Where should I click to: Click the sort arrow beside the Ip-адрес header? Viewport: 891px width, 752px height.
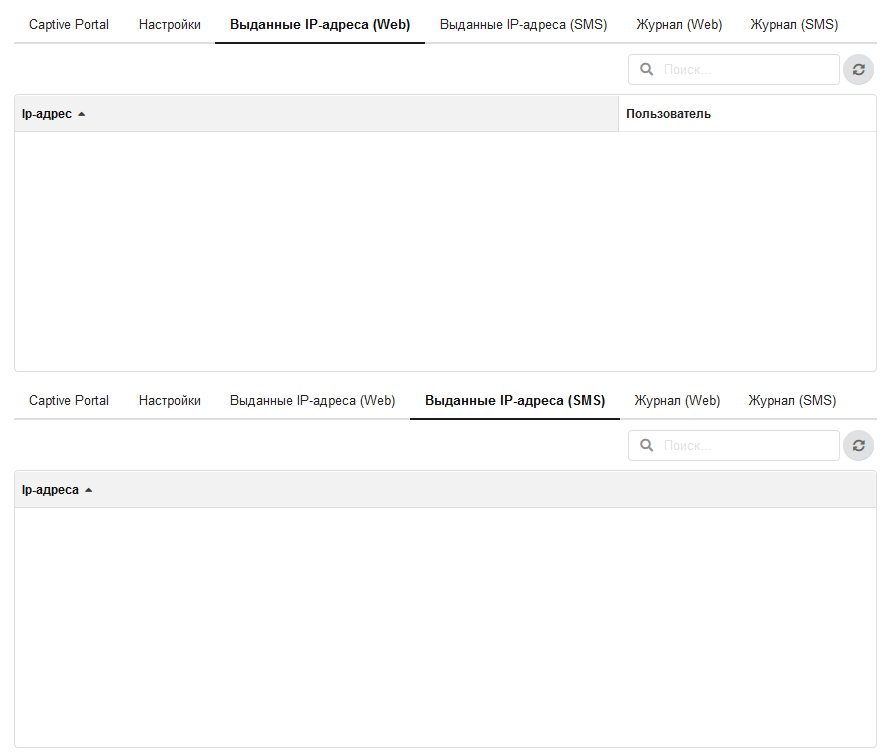point(82,114)
